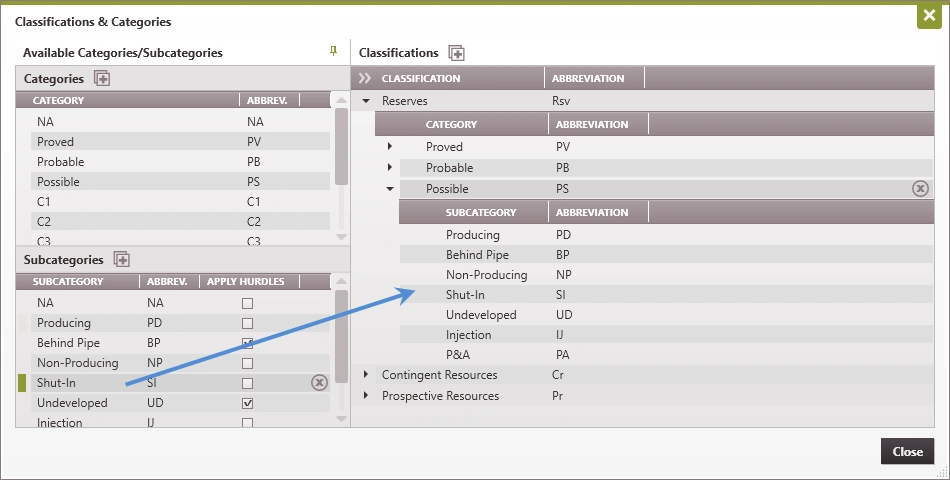This screenshot has height=480, width=950.
Task: Click the double-chevron icon beside Classification header
Action: [365, 78]
